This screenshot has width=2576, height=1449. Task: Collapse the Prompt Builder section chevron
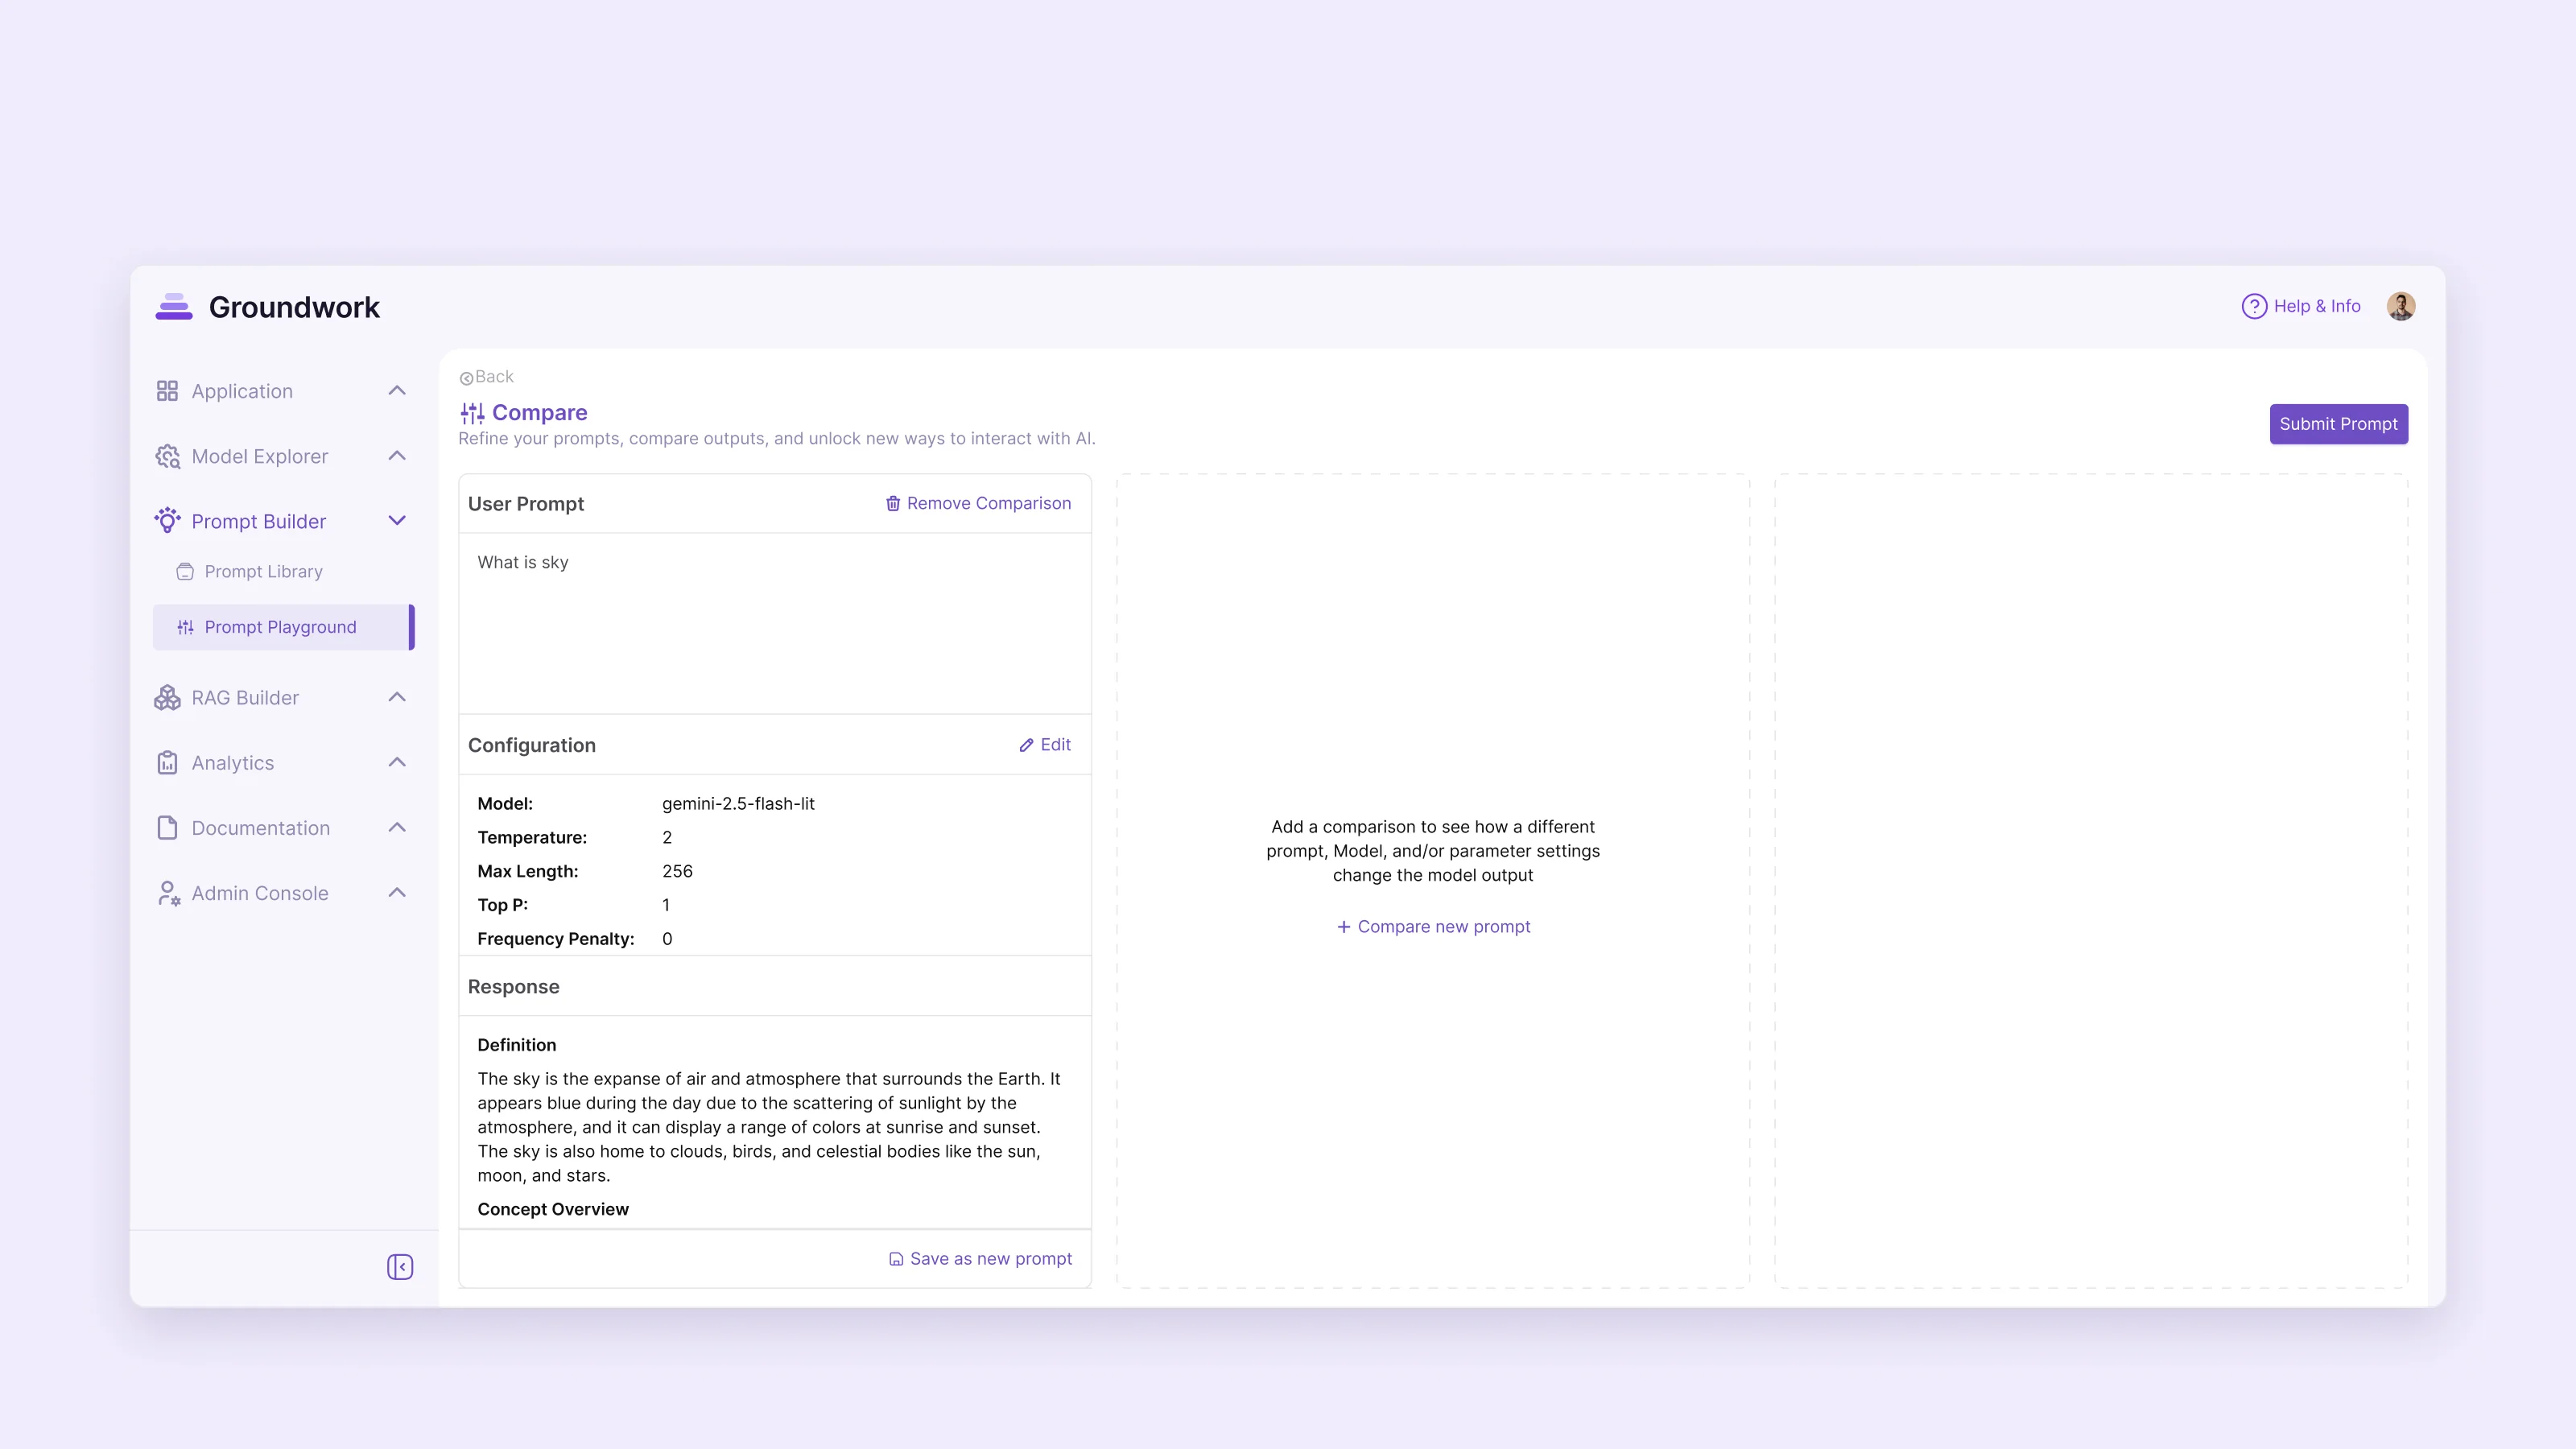point(397,520)
